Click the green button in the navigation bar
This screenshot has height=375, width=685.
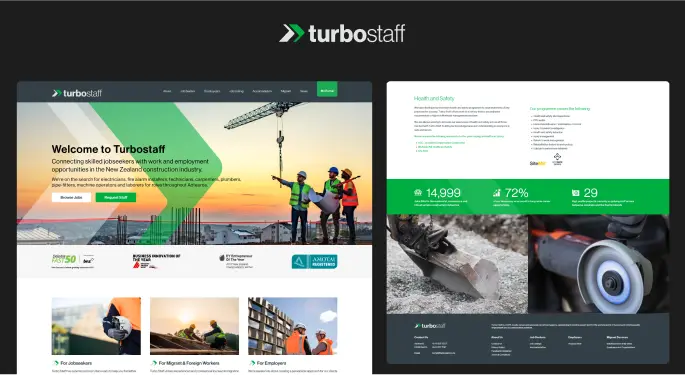coord(327,89)
